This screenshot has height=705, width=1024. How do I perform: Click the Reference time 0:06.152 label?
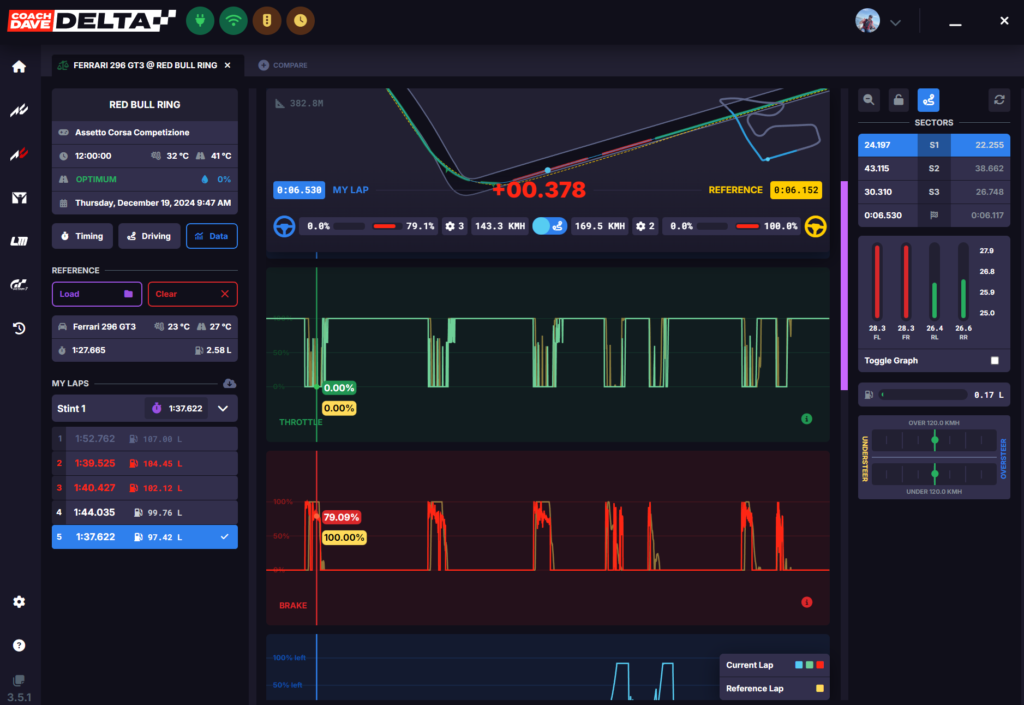pyautogui.click(x=796, y=190)
